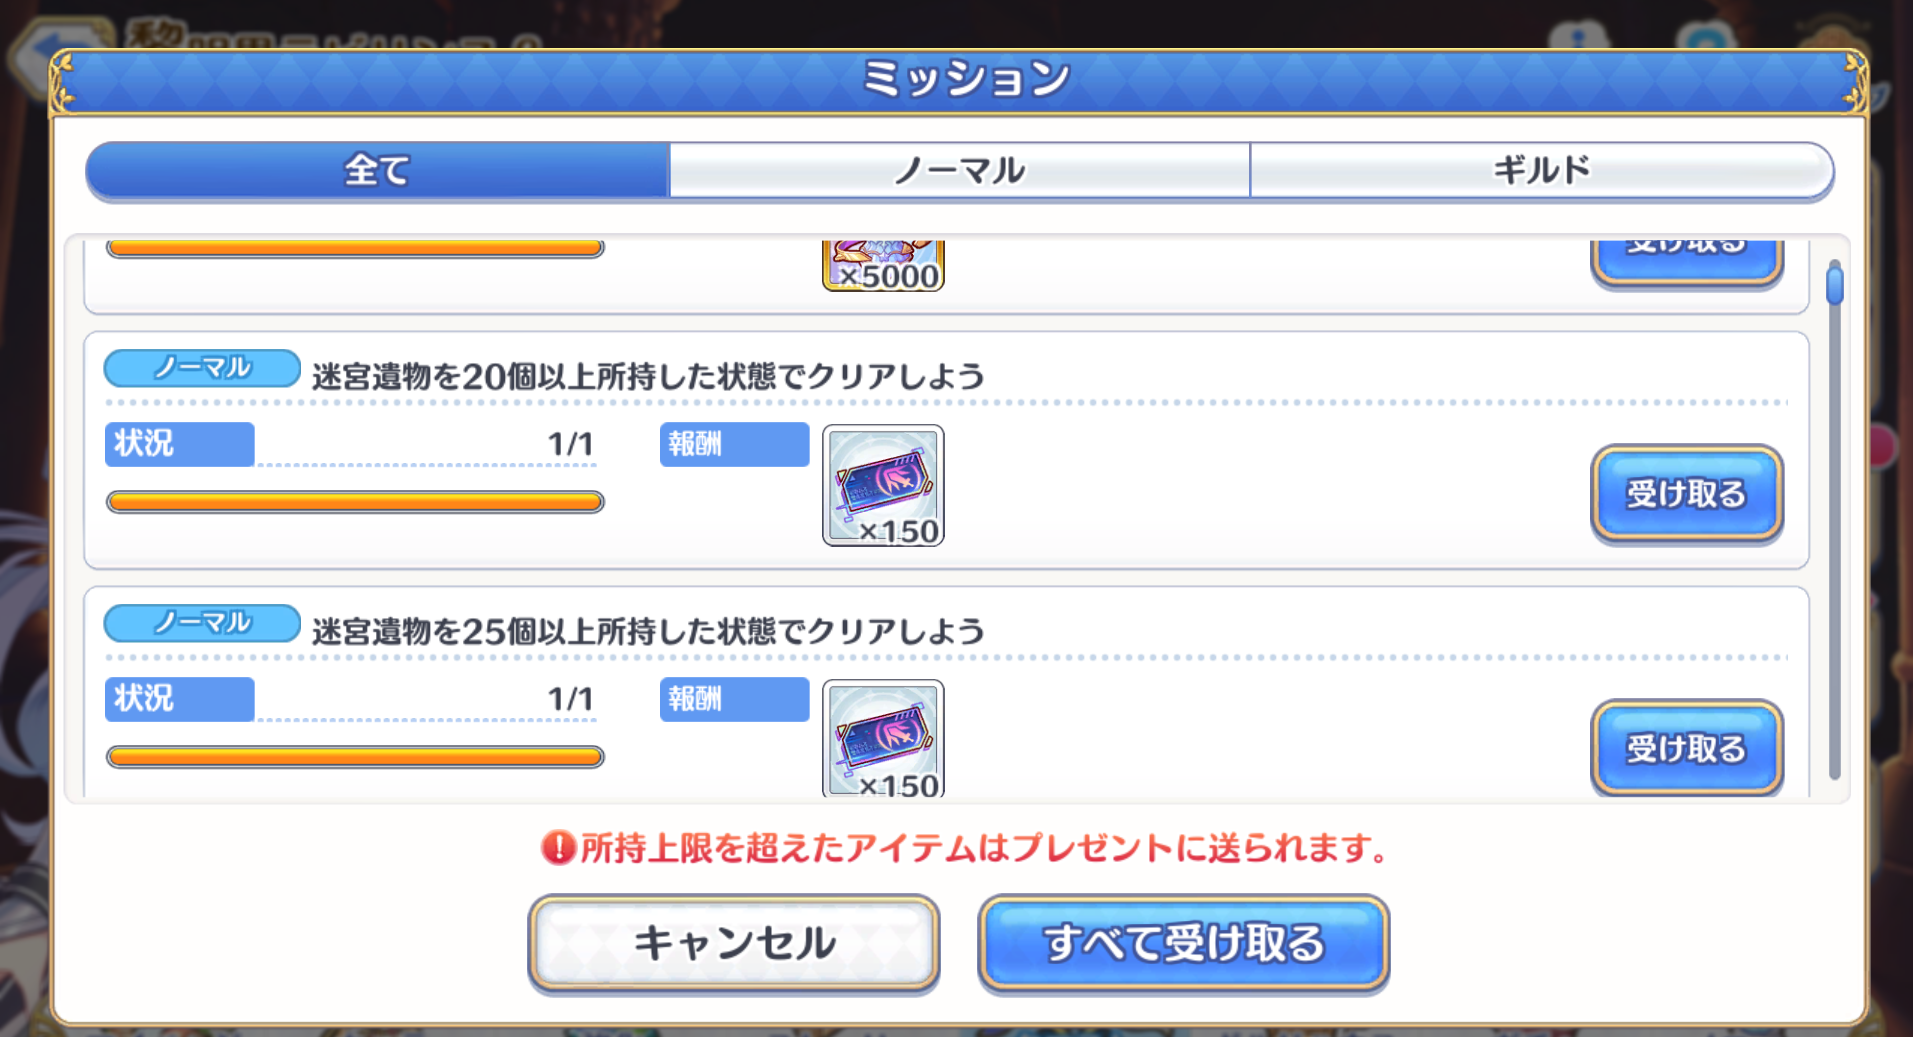Viewport: 1913px width, 1037px height.
Task: Click the ノーマル tag on 20-relic mission
Action: [x=202, y=368]
